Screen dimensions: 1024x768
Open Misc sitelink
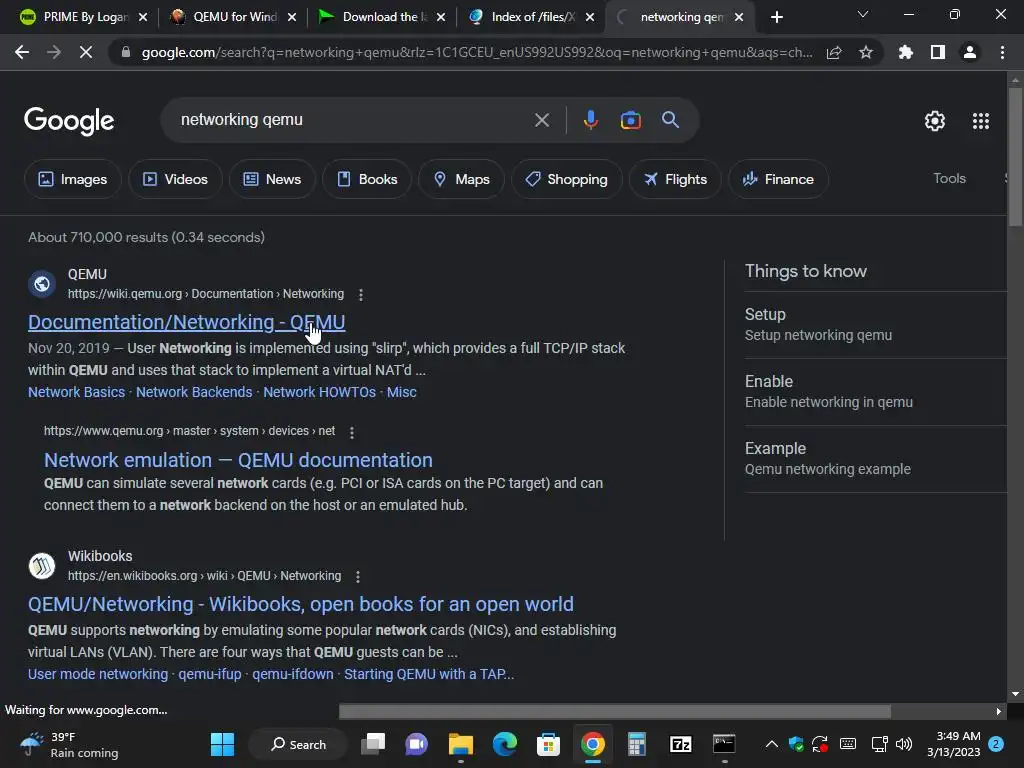(x=402, y=392)
